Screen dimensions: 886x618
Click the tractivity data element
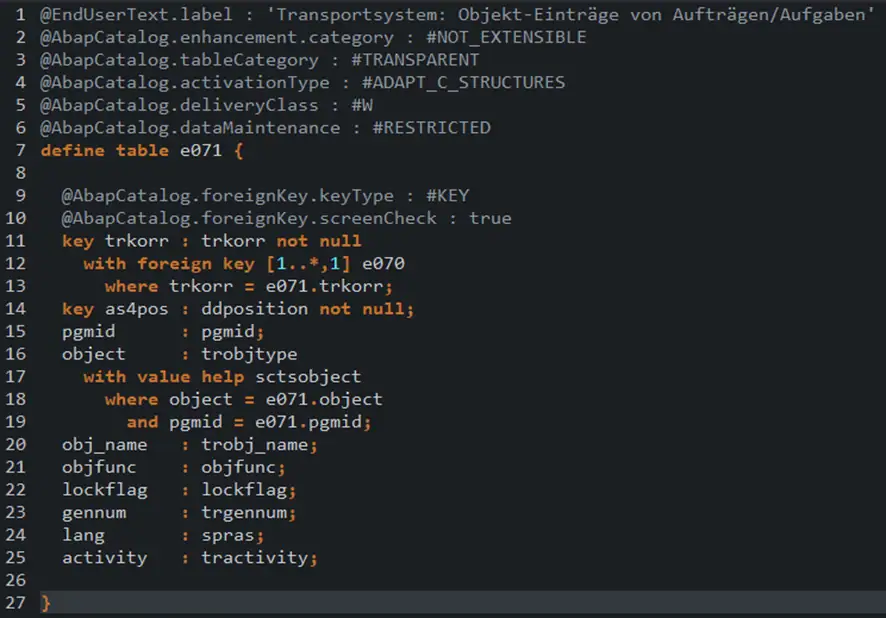coord(255,557)
